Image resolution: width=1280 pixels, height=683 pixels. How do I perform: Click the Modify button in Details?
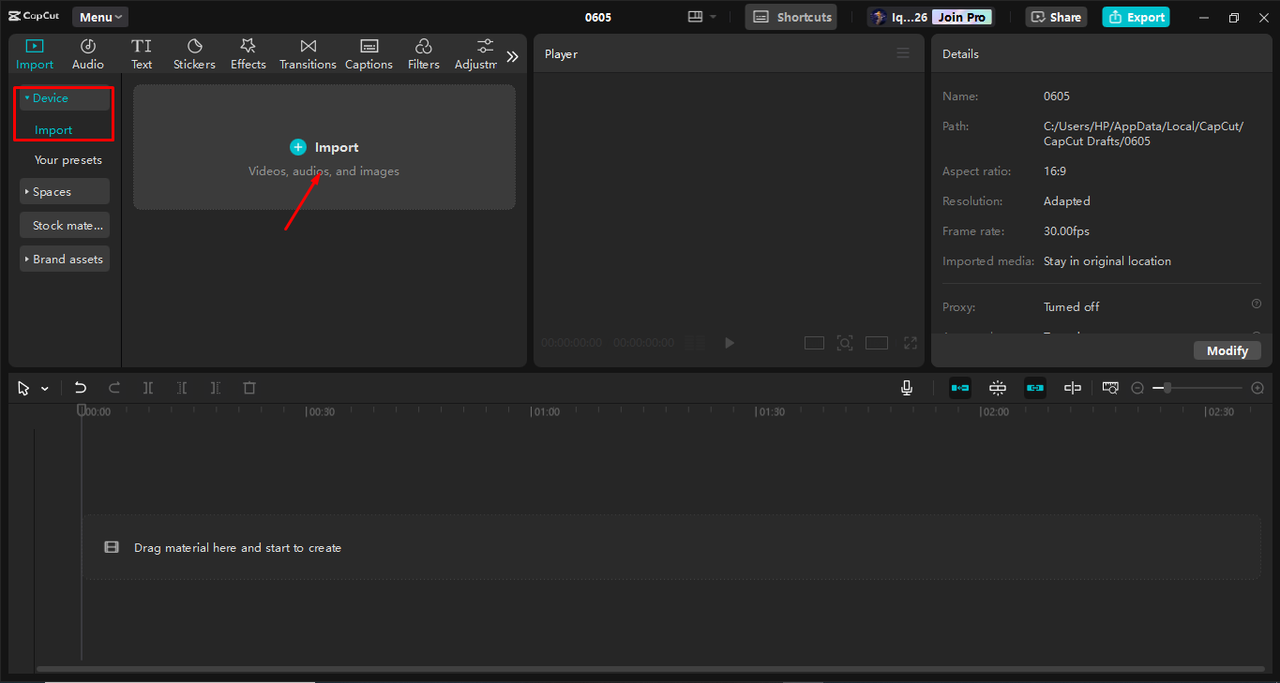(1227, 351)
